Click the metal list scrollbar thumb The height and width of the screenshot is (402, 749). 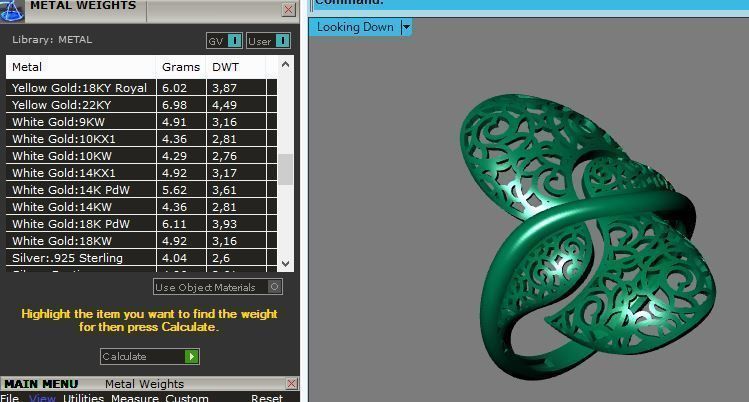(286, 169)
